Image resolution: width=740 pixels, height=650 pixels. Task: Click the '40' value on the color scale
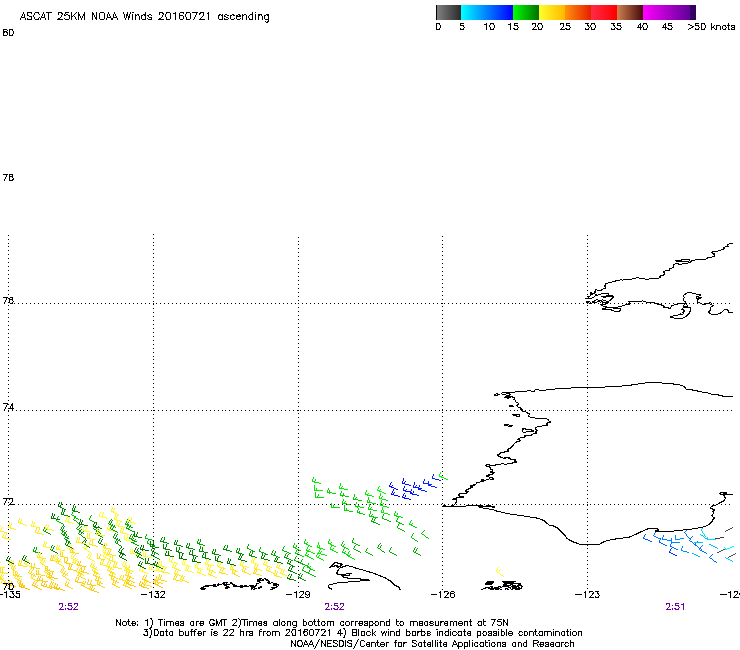pos(642,27)
